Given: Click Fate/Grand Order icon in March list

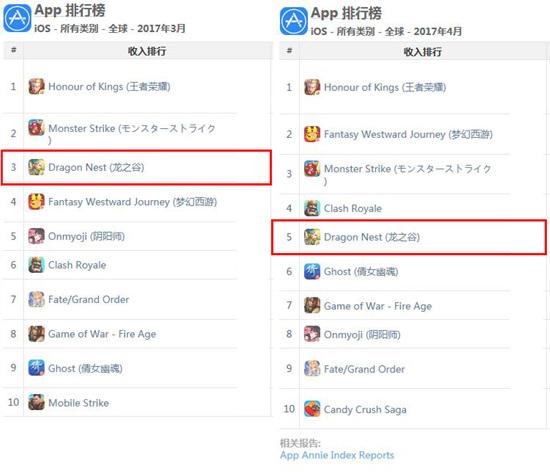Looking at the screenshot, I should tap(36, 299).
